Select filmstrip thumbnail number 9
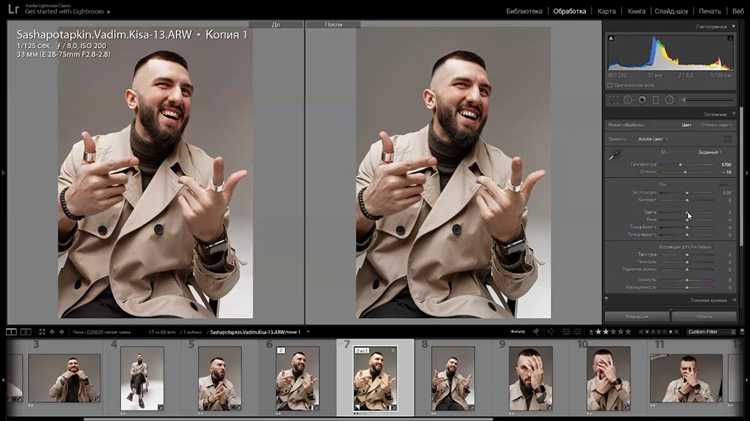 530,378
